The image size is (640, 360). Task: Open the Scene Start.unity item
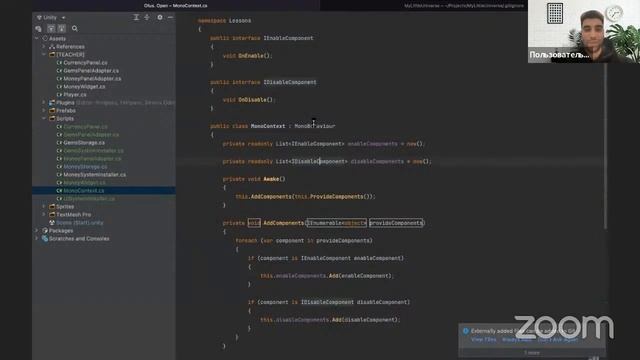pos(80,222)
